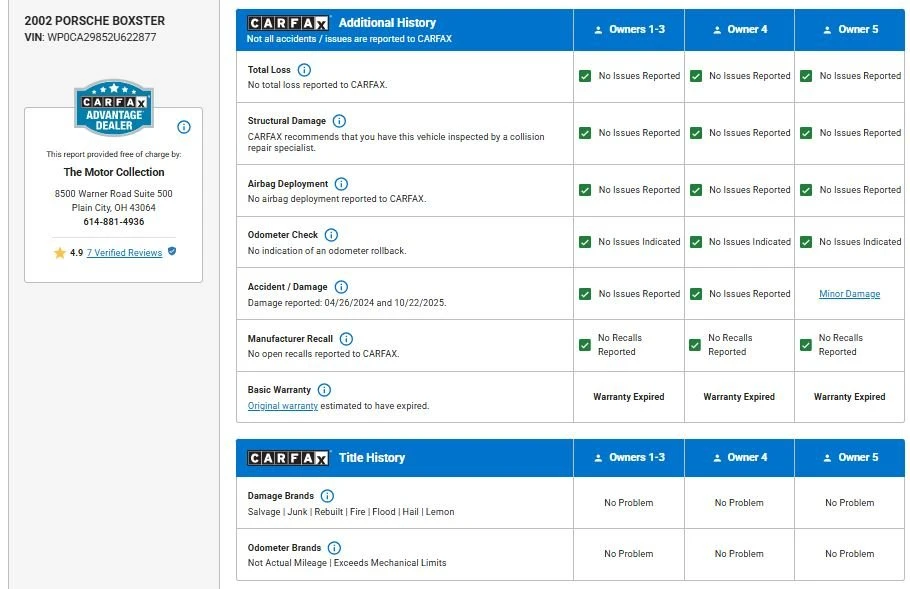Click Salvage | Junk | Rebuilt brands list
The width and height of the screenshot is (910, 589).
point(351,512)
